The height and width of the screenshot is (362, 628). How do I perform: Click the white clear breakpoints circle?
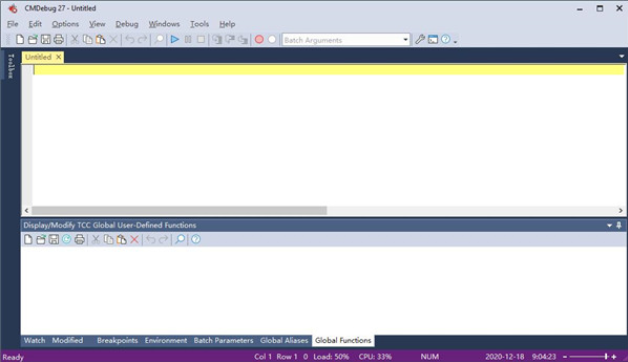click(x=272, y=39)
